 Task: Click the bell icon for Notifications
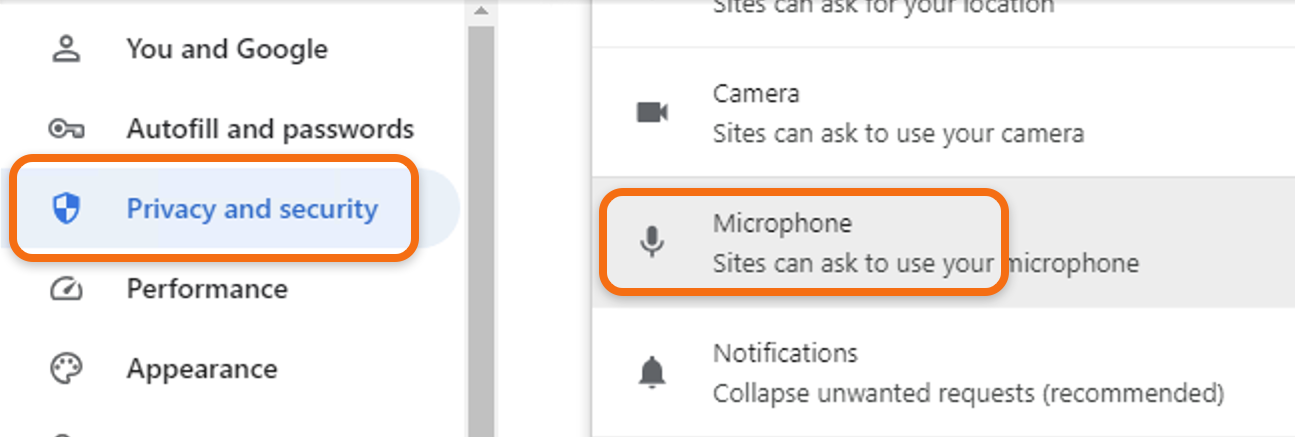(x=652, y=372)
